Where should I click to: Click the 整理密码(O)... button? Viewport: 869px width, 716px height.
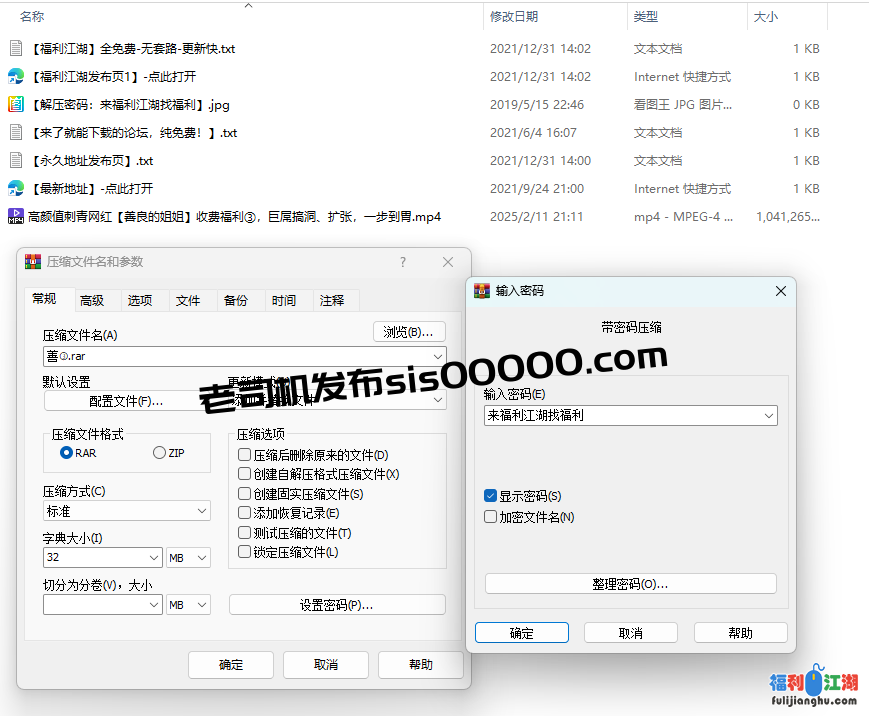click(x=630, y=584)
